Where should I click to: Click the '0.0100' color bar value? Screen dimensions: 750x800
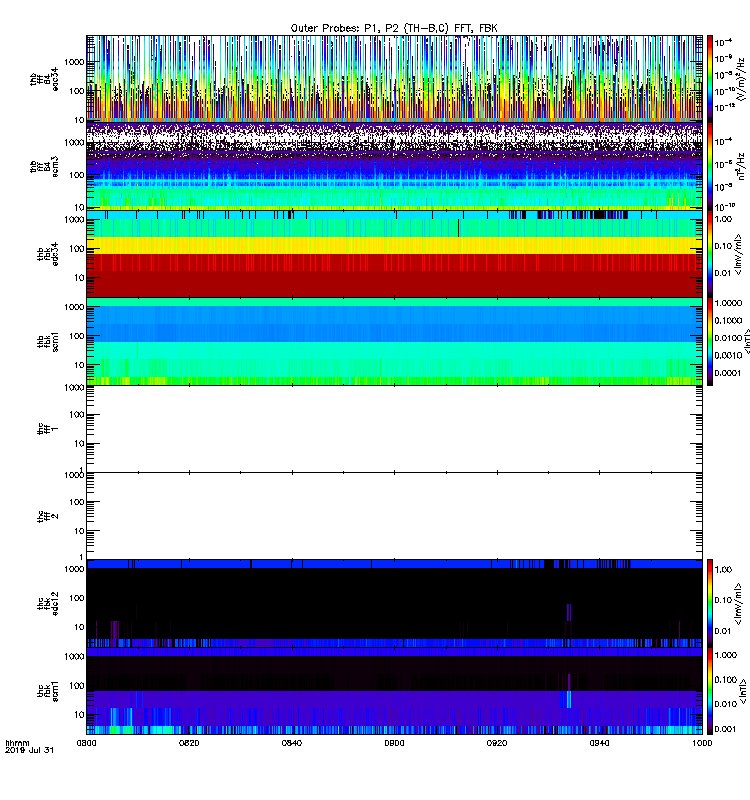pyautogui.click(x=728, y=338)
